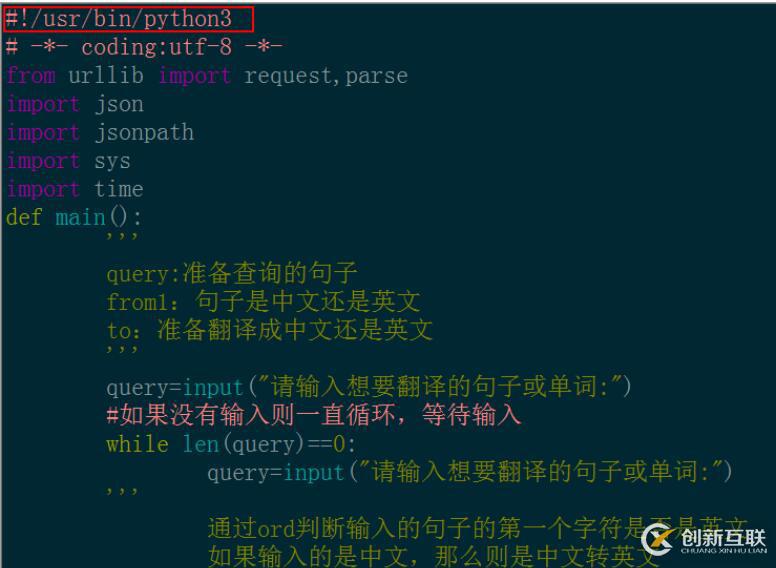Image resolution: width=776 pixels, height=568 pixels.
Task: Place cursor on import sys line
Action: tap(68, 160)
